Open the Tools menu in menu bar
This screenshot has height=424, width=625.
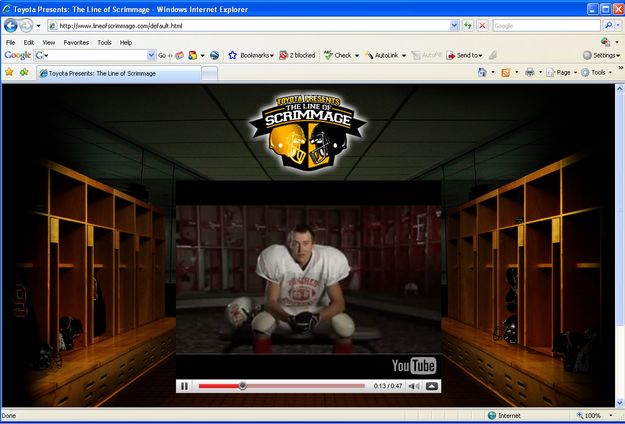tap(104, 42)
